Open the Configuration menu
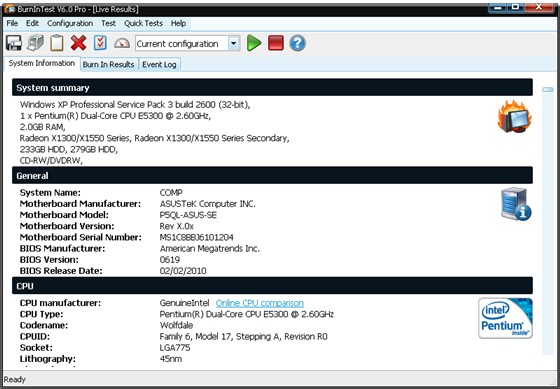560x389 pixels. pyautogui.click(x=70, y=23)
